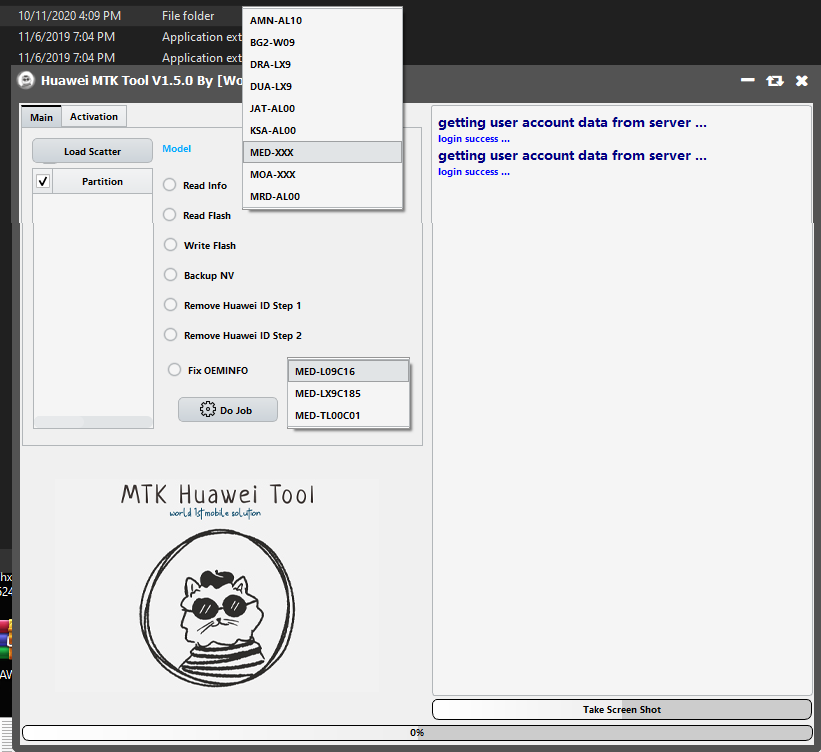Choose the Write Flash radio button

170,245
